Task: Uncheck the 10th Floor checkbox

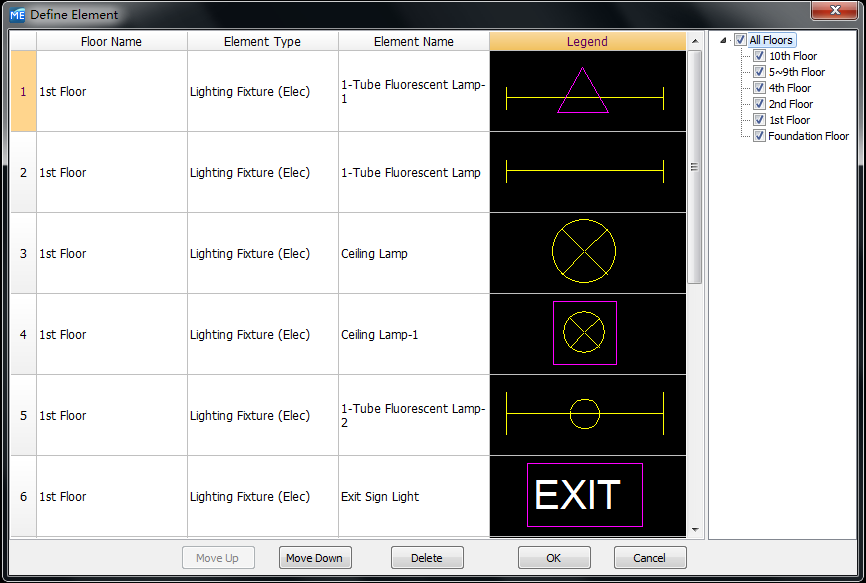Action: [x=759, y=56]
